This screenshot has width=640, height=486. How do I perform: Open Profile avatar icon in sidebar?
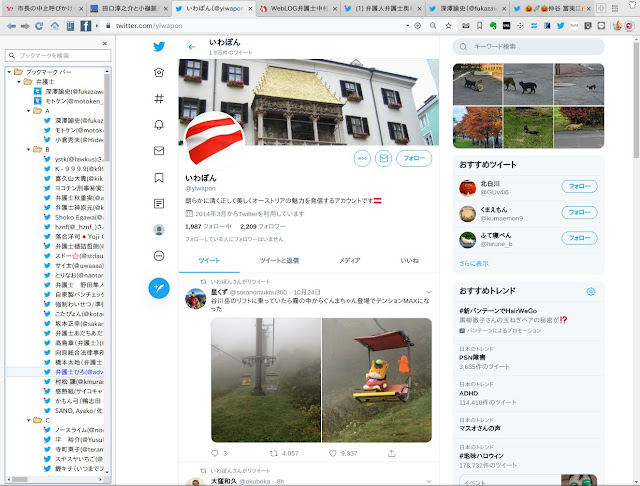159,230
